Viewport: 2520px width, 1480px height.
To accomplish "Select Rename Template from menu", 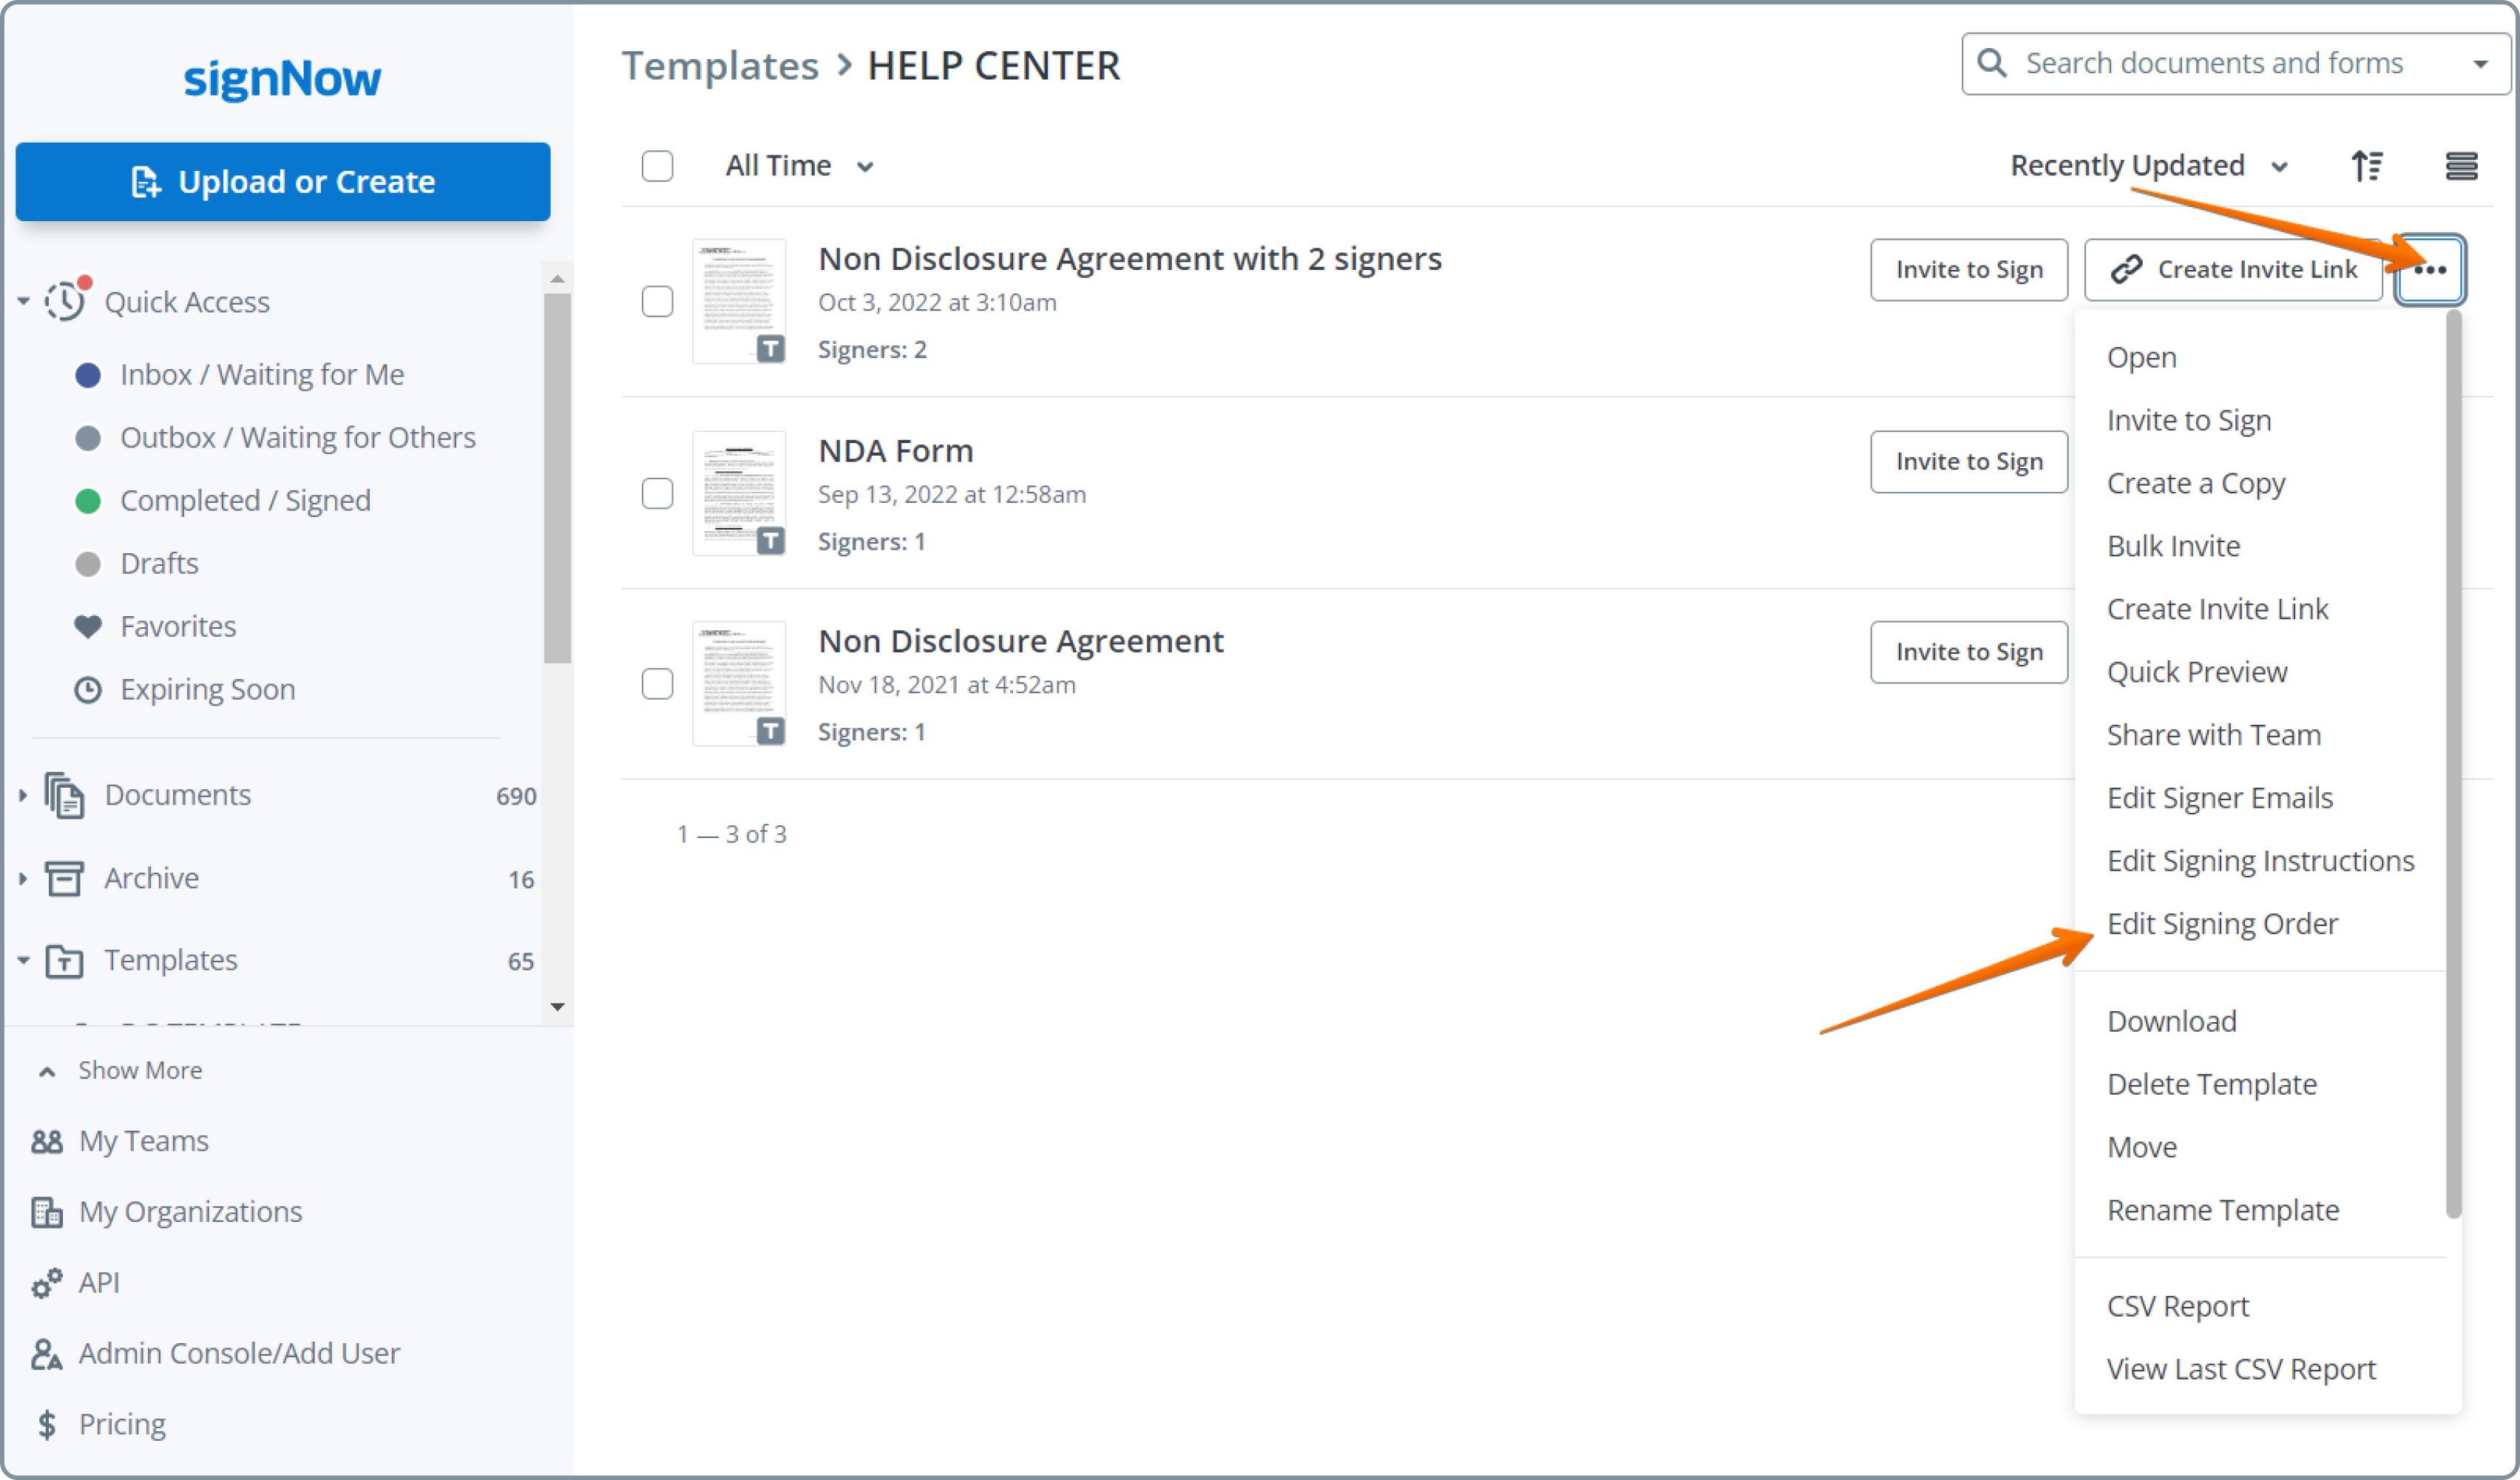I will point(2222,1210).
